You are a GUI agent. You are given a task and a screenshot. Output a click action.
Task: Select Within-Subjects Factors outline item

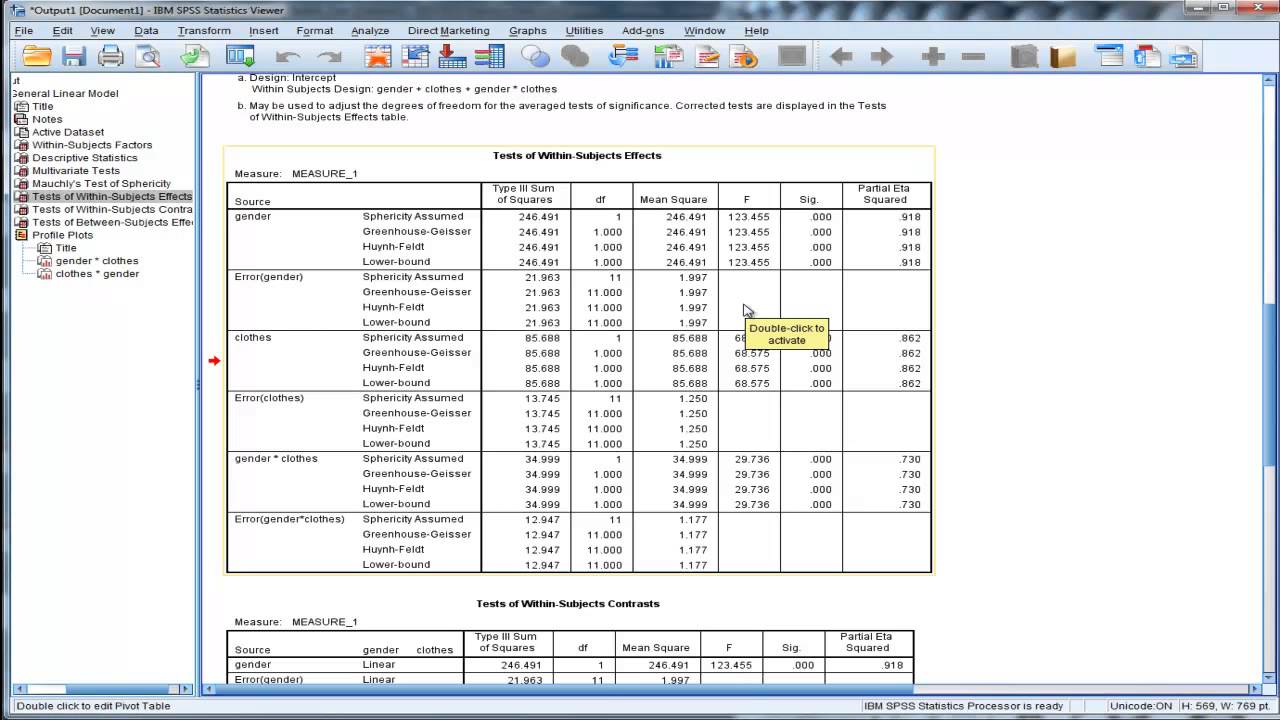[x=92, y=145]
